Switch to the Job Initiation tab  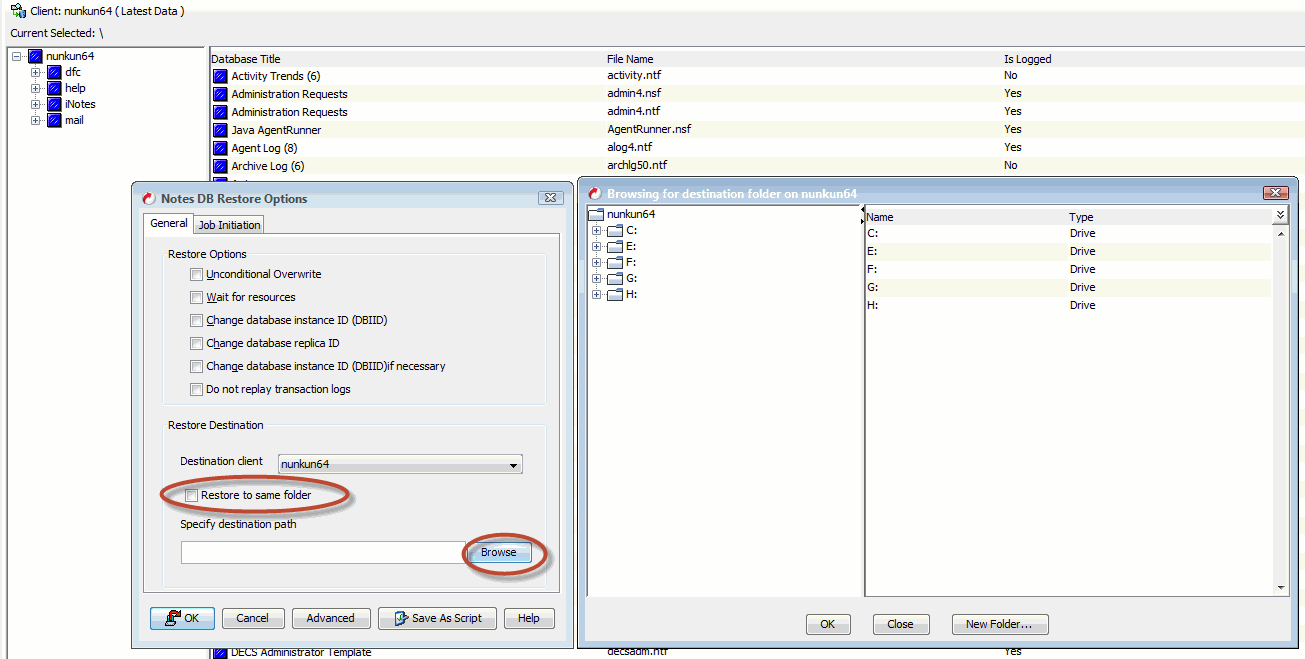pos(228,224)
